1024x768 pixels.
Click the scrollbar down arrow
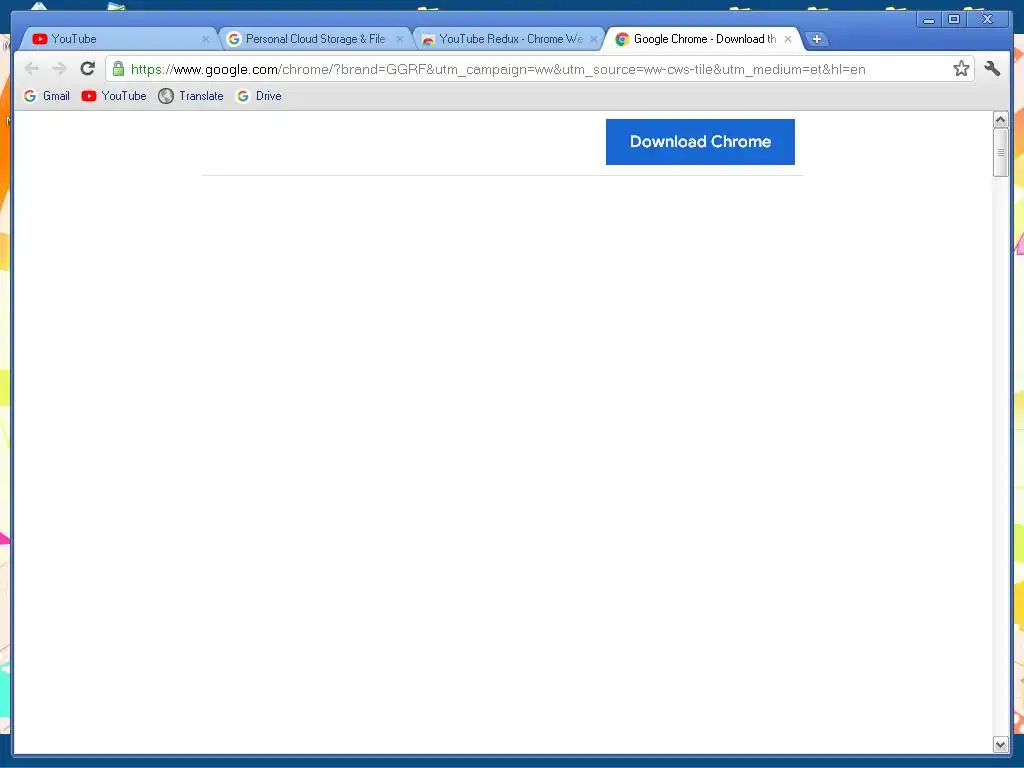[1000, 744]
